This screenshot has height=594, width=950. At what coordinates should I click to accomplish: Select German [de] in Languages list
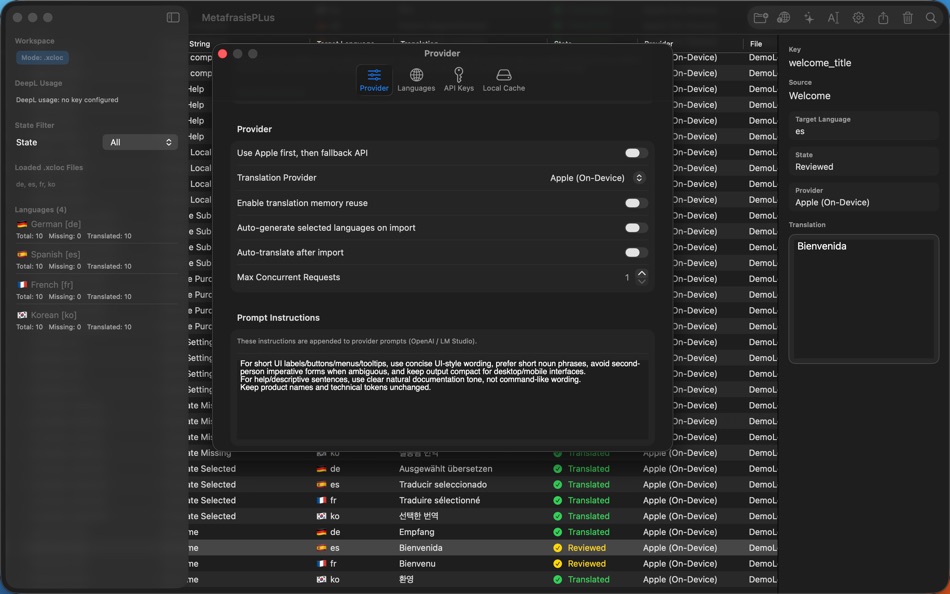tap(96, 230)
